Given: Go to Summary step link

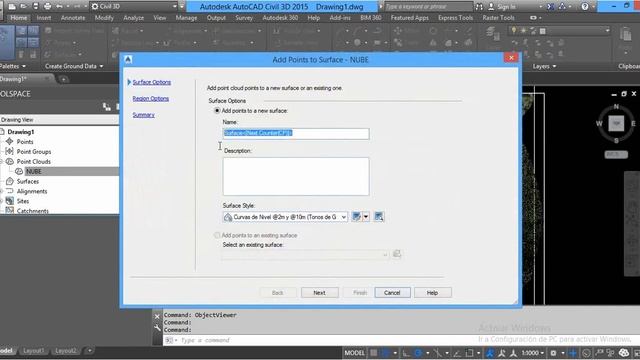Looking at the screenshot, I should click(x=144, y=115).
